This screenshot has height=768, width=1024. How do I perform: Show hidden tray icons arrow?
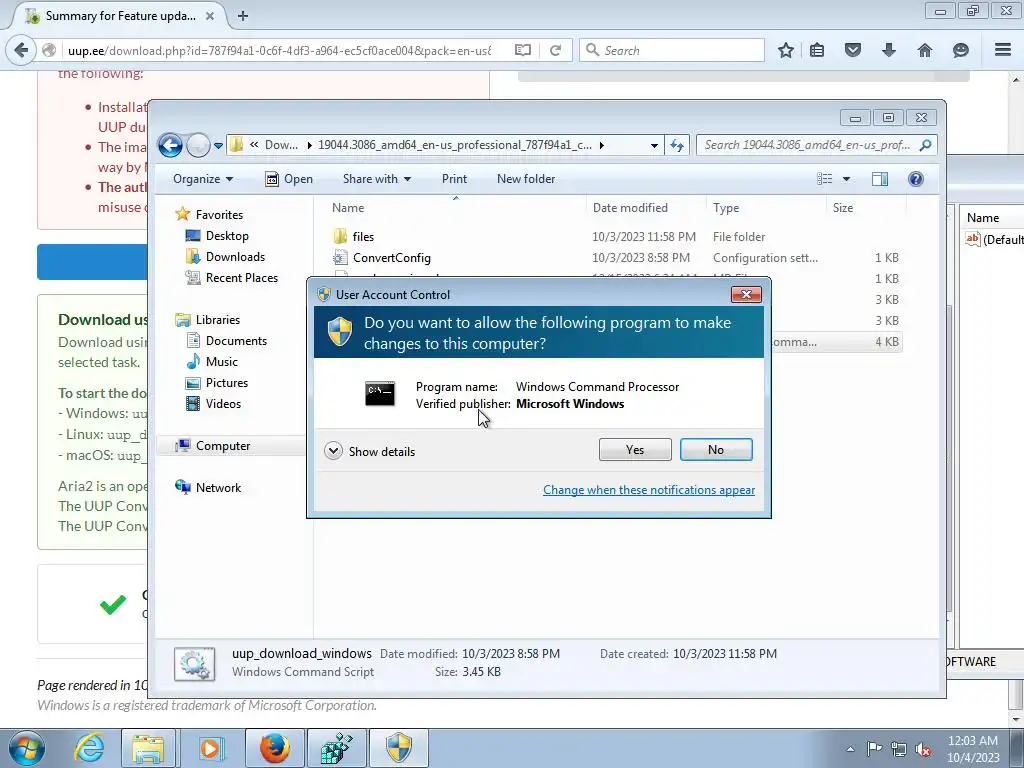pyautogui.click(x=850, y=749)
